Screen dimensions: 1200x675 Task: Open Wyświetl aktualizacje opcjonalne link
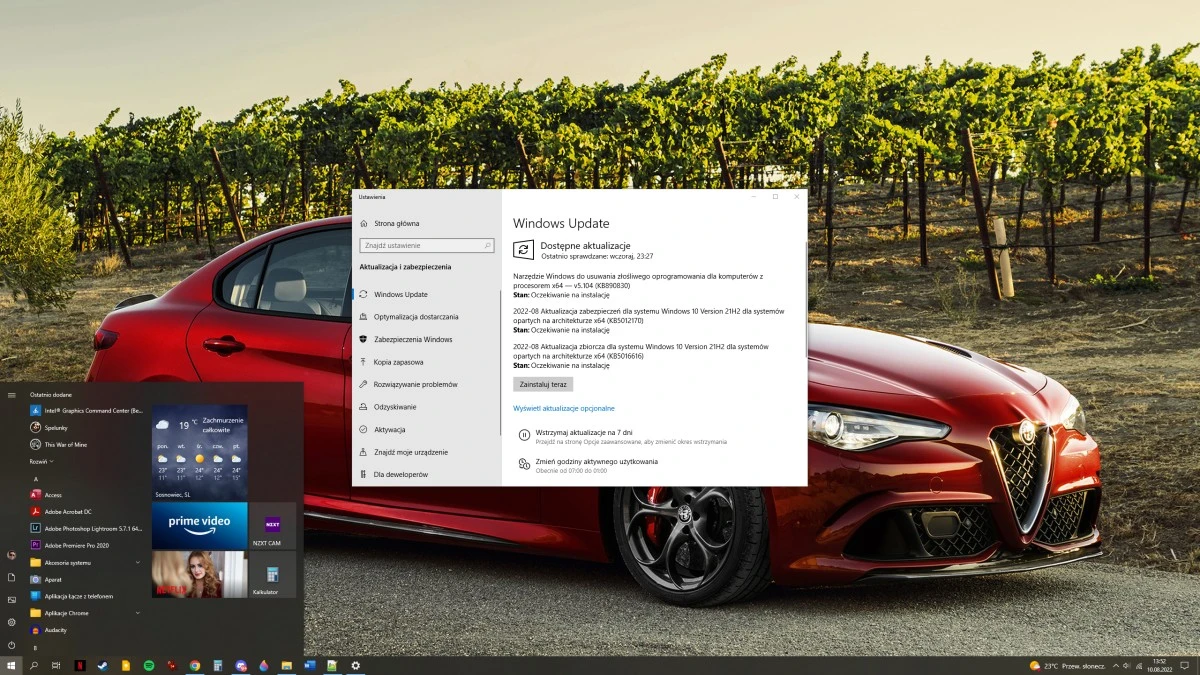click(565, 408)
